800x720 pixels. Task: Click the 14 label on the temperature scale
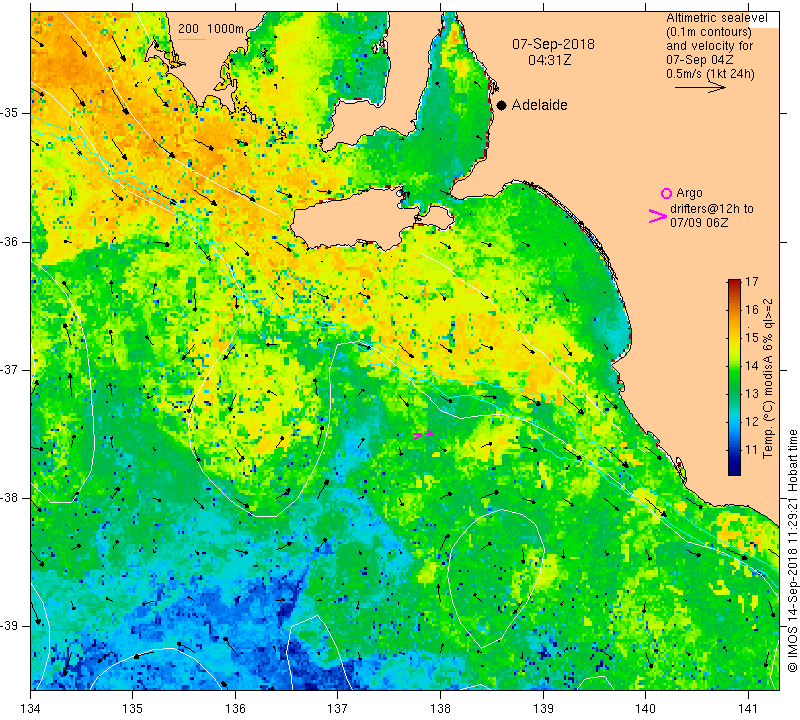[752, 365]
